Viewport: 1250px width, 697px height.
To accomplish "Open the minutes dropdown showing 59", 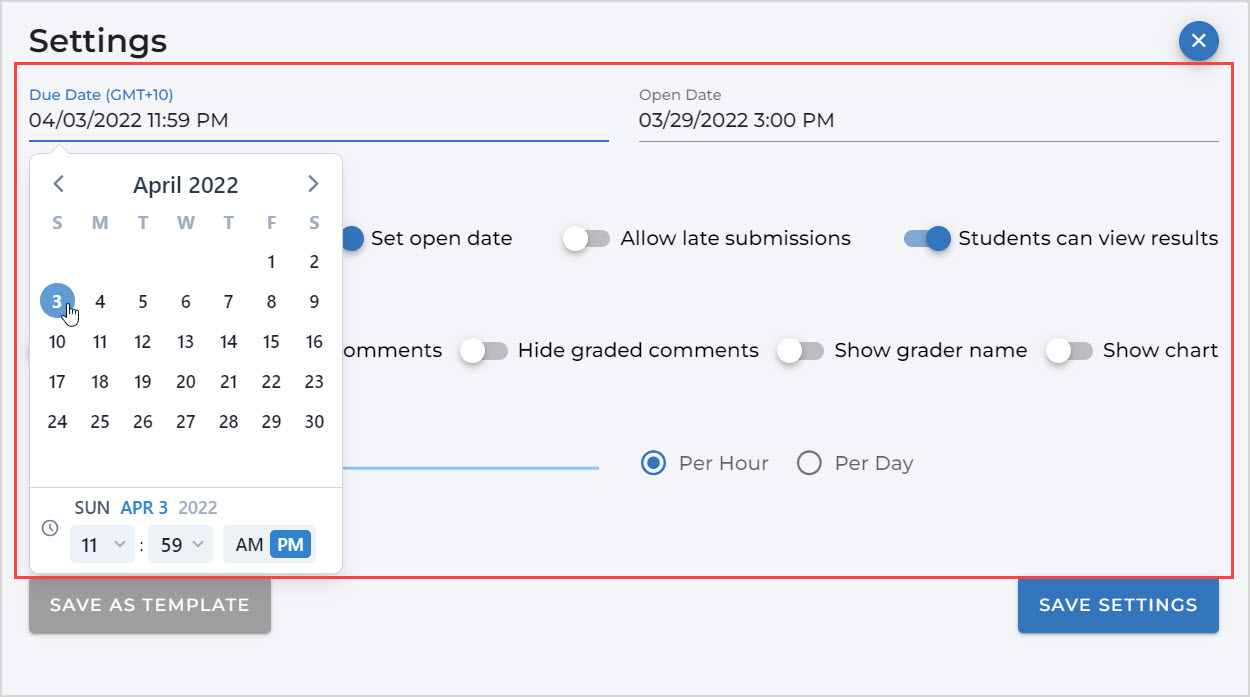I will point(180,545).
